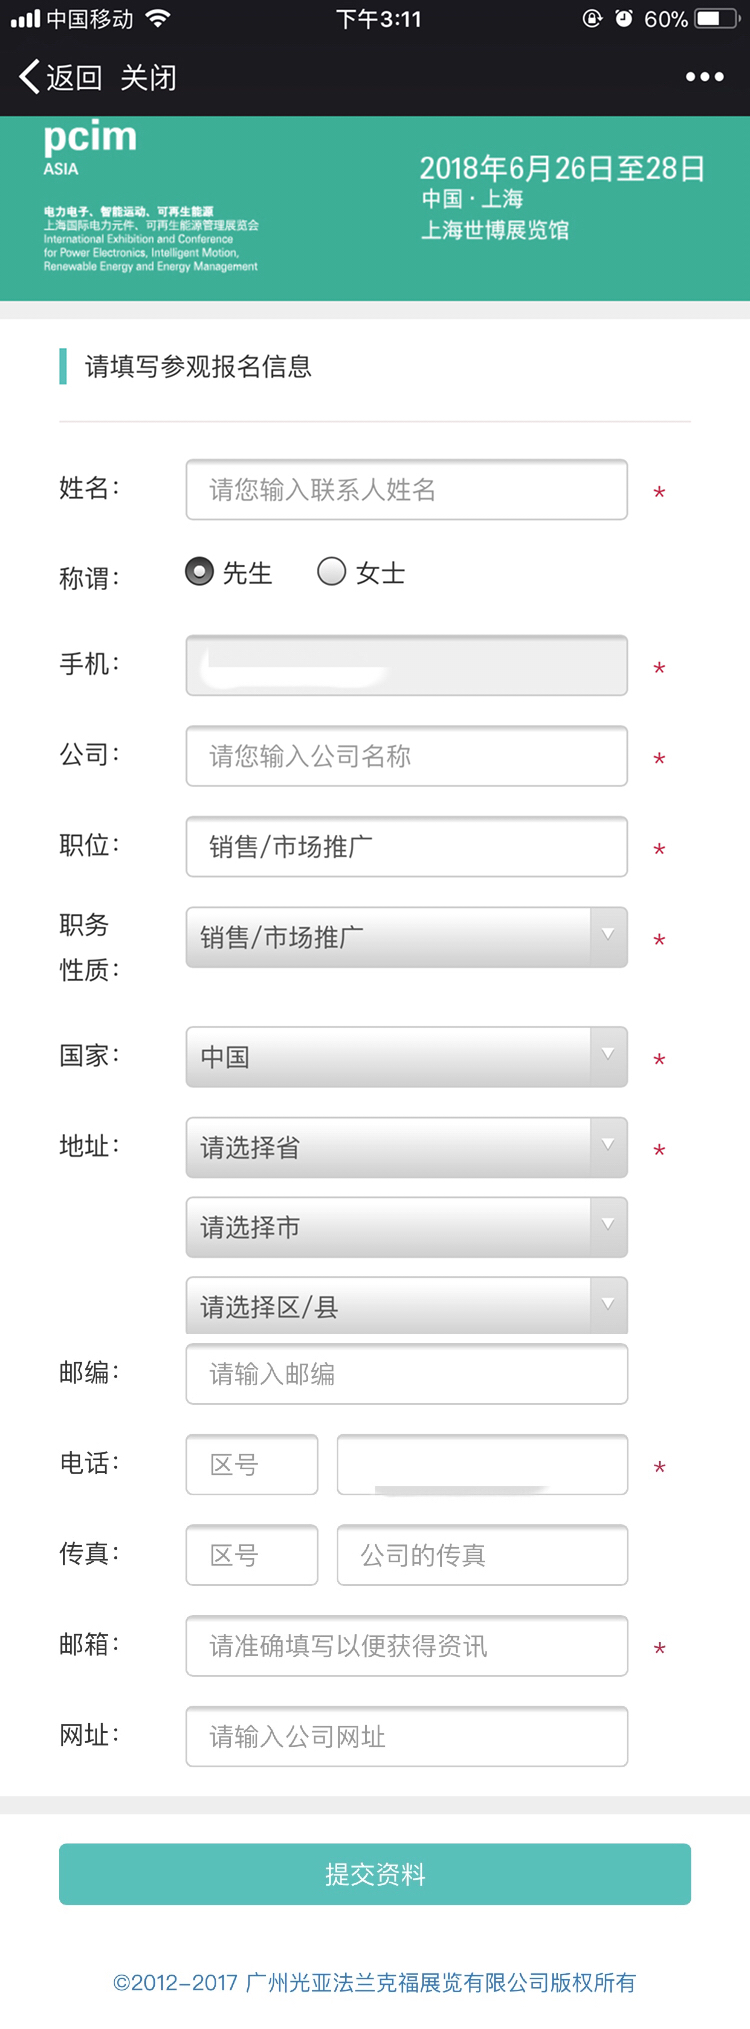Tap 关闭 in the navigation bar

(x=148, y=78)
